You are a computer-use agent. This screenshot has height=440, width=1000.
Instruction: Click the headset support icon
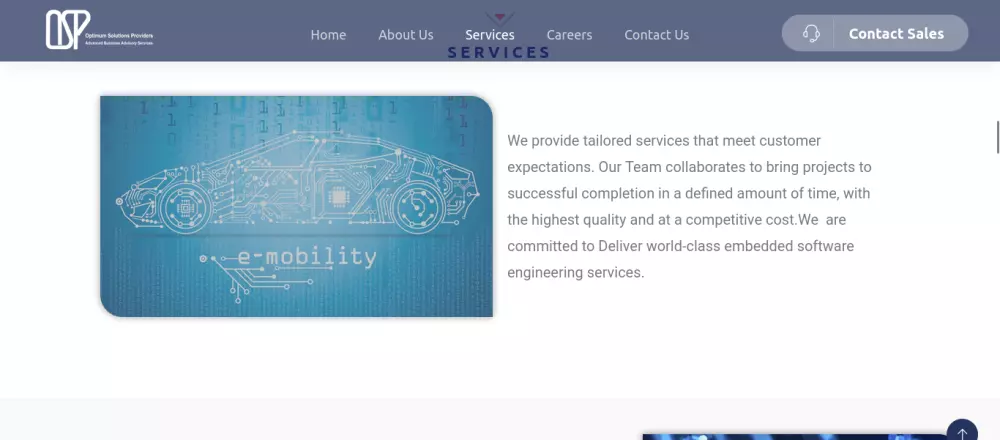(x=811, y=33)
